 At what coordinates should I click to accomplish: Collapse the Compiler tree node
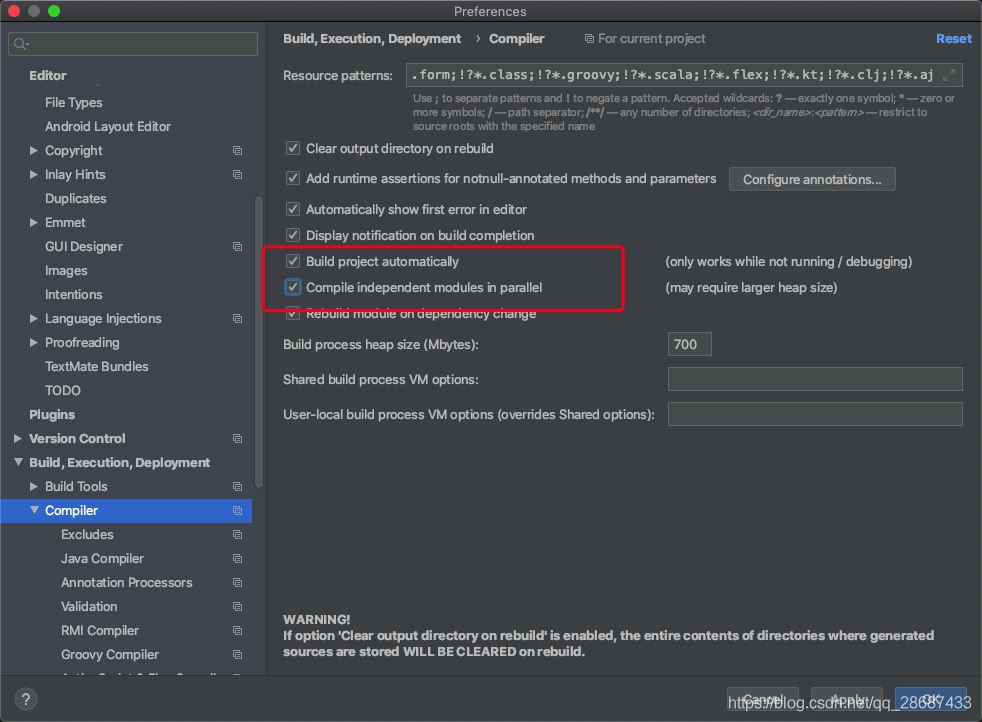35,511
